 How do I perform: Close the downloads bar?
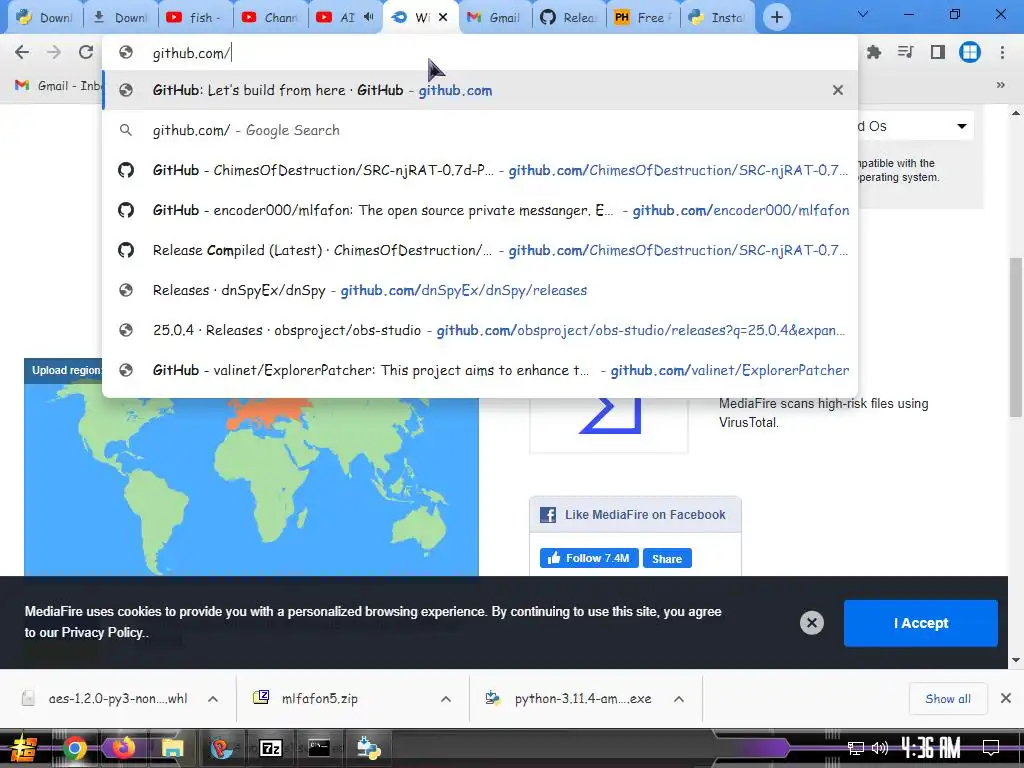point(1006,699)
